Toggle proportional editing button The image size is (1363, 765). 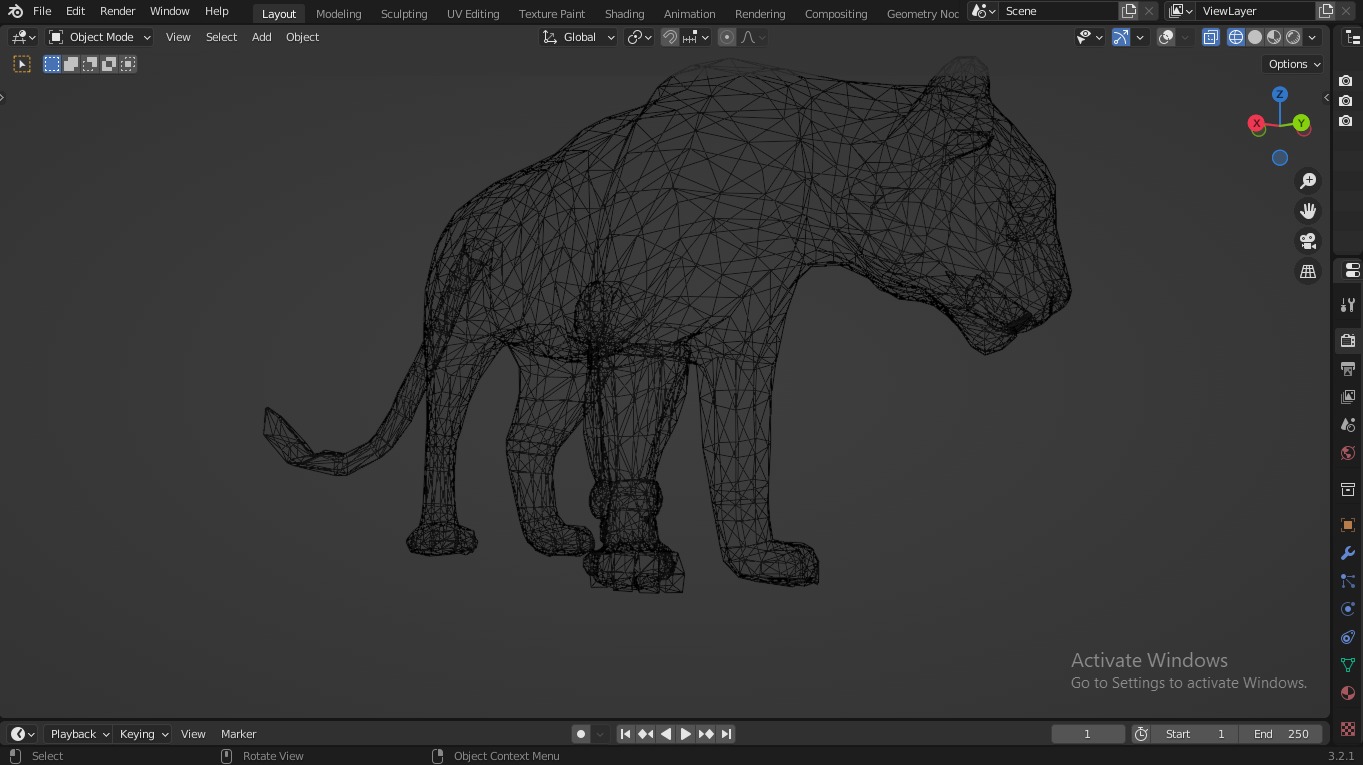(x=727, y=37)
